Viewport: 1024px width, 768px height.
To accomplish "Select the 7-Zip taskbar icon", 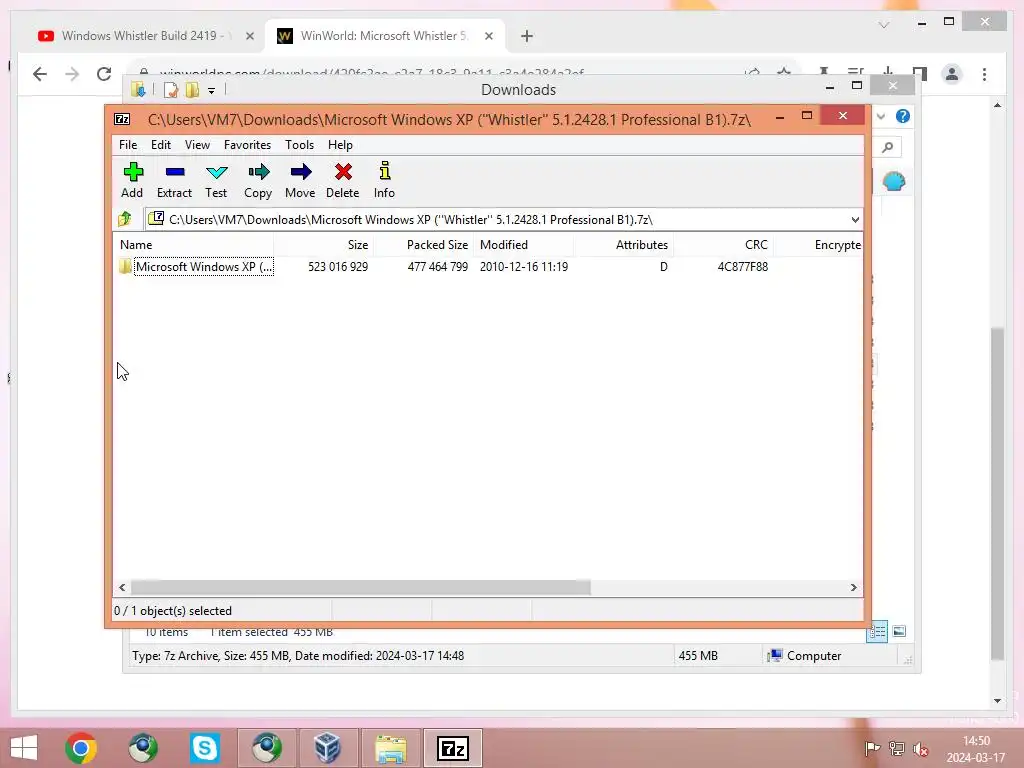I will (x=453, y=748).
